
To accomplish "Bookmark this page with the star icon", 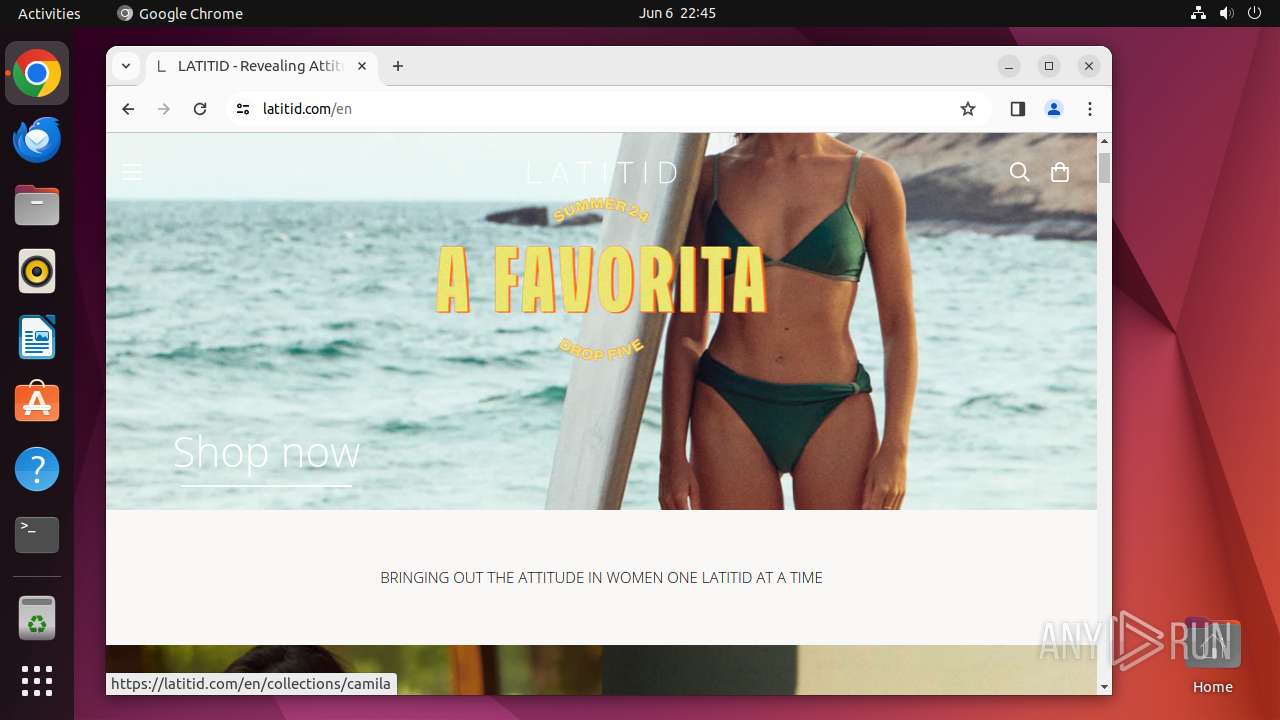I will 967,109.
